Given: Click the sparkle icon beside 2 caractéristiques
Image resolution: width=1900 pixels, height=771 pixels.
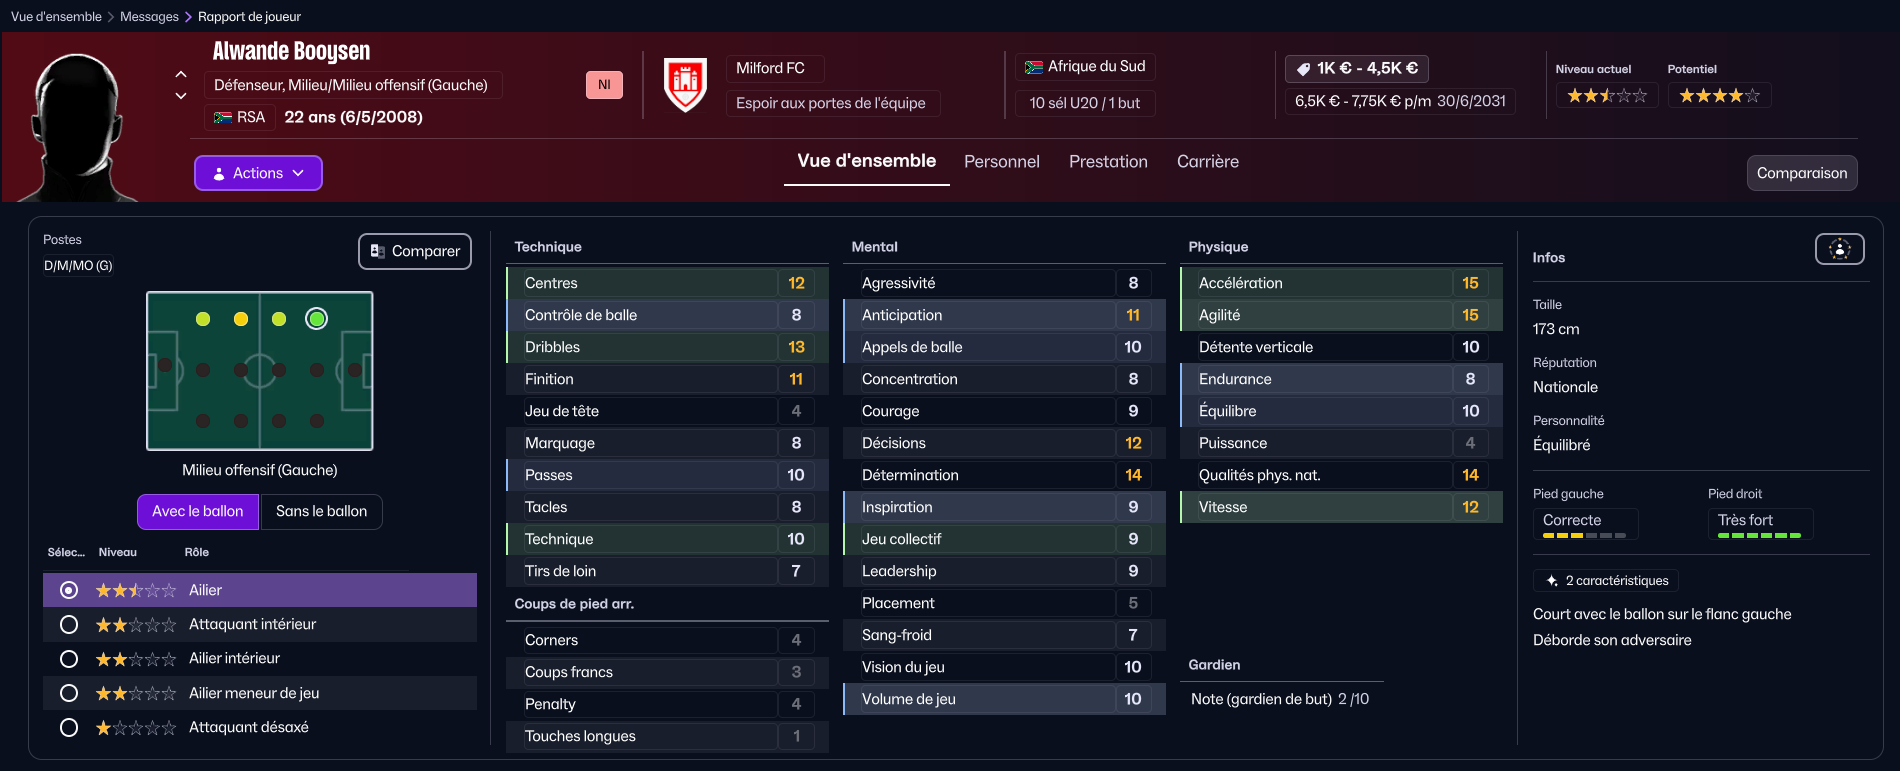Looking at the screenshot, I should click(1552, 581).
